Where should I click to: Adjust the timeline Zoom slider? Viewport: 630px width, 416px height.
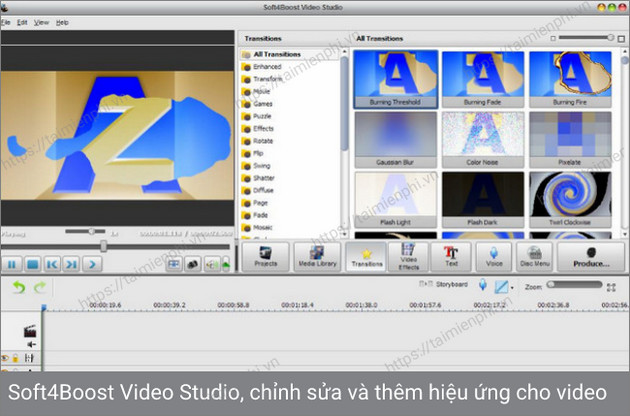click(574, 285)
